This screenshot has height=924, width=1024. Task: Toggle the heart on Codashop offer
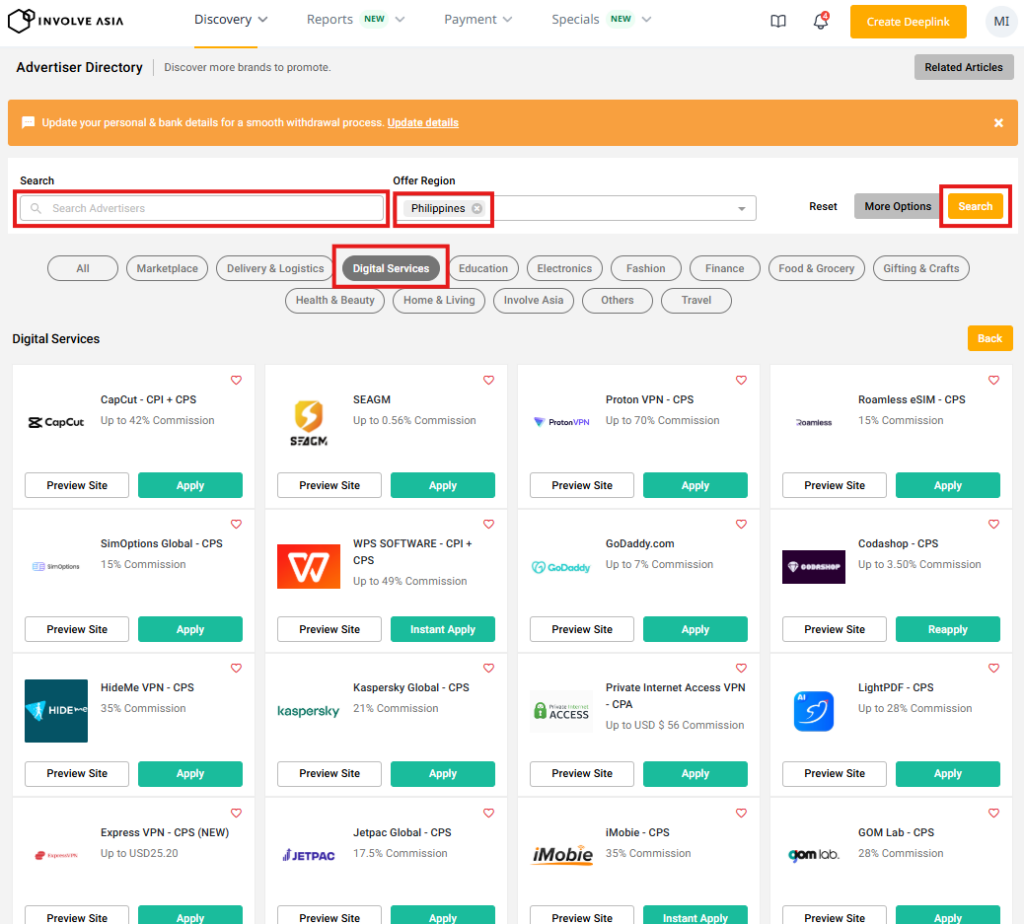pyautogui.click(x=994, y=524)
